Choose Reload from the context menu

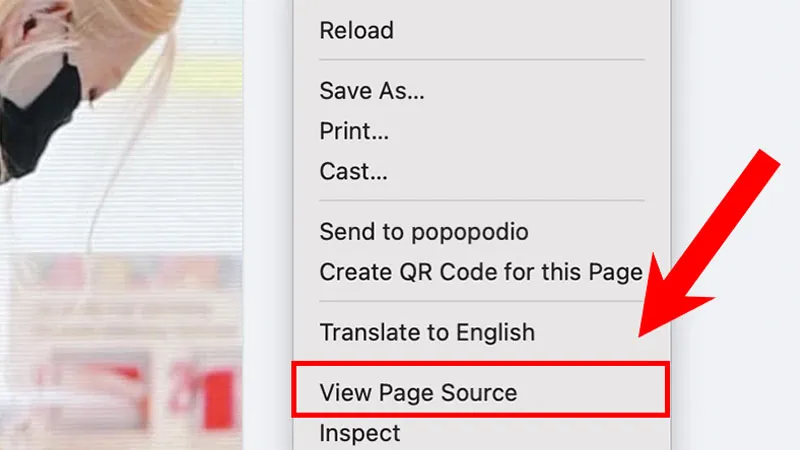pos(356,31)
